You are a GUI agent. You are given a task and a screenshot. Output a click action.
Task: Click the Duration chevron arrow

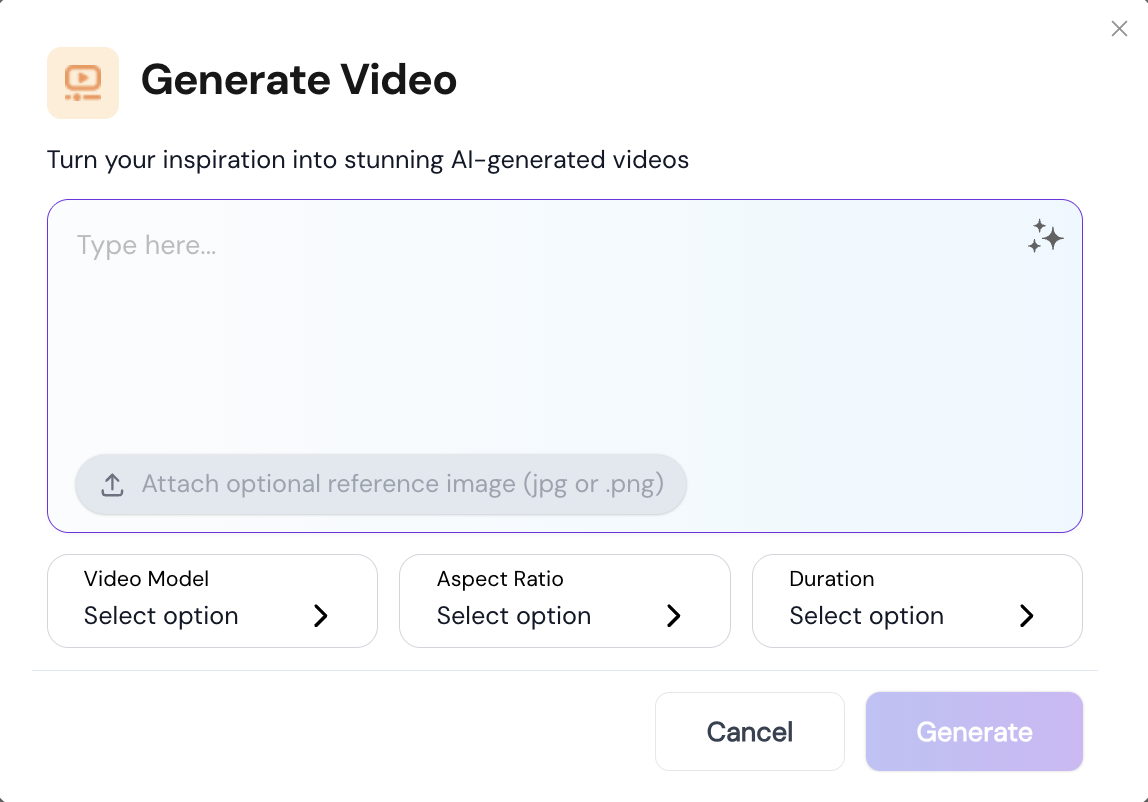point(1026,616)
